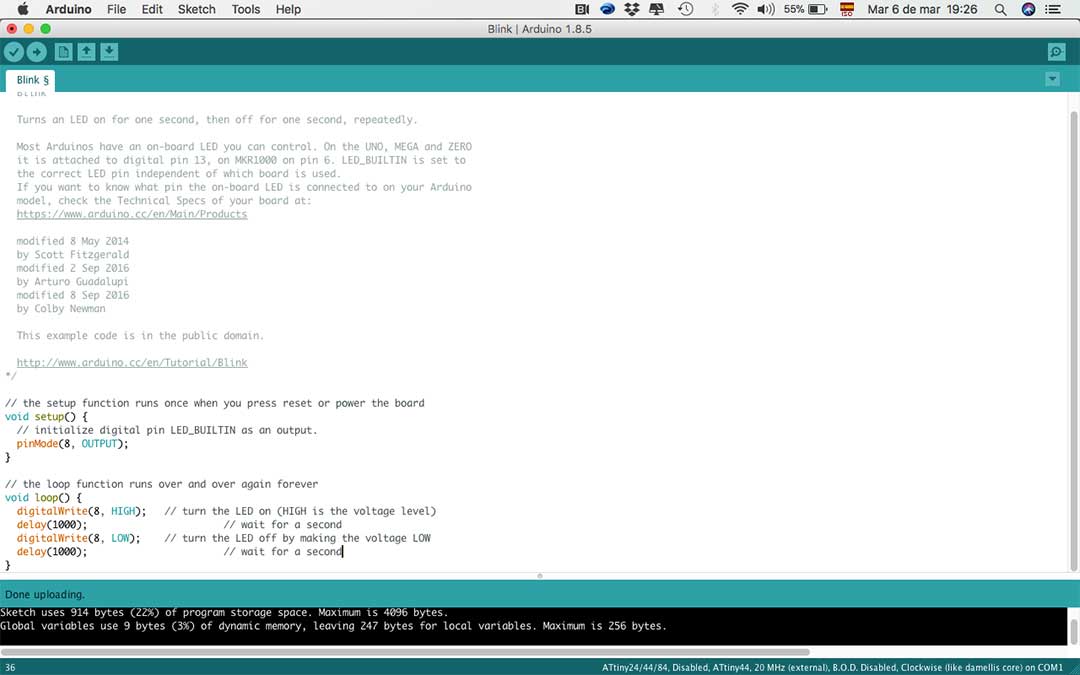The height and width of the screenshot is (675, 1080).
Task: Click the editor/console divider handle dot
Action: coord(540,576)
